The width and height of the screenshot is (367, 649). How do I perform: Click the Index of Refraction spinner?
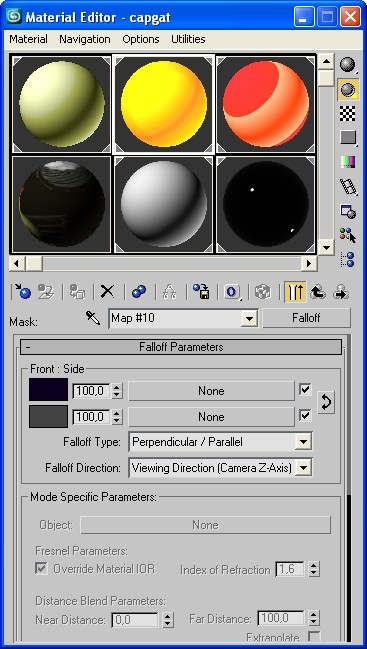tap(314, 570)
